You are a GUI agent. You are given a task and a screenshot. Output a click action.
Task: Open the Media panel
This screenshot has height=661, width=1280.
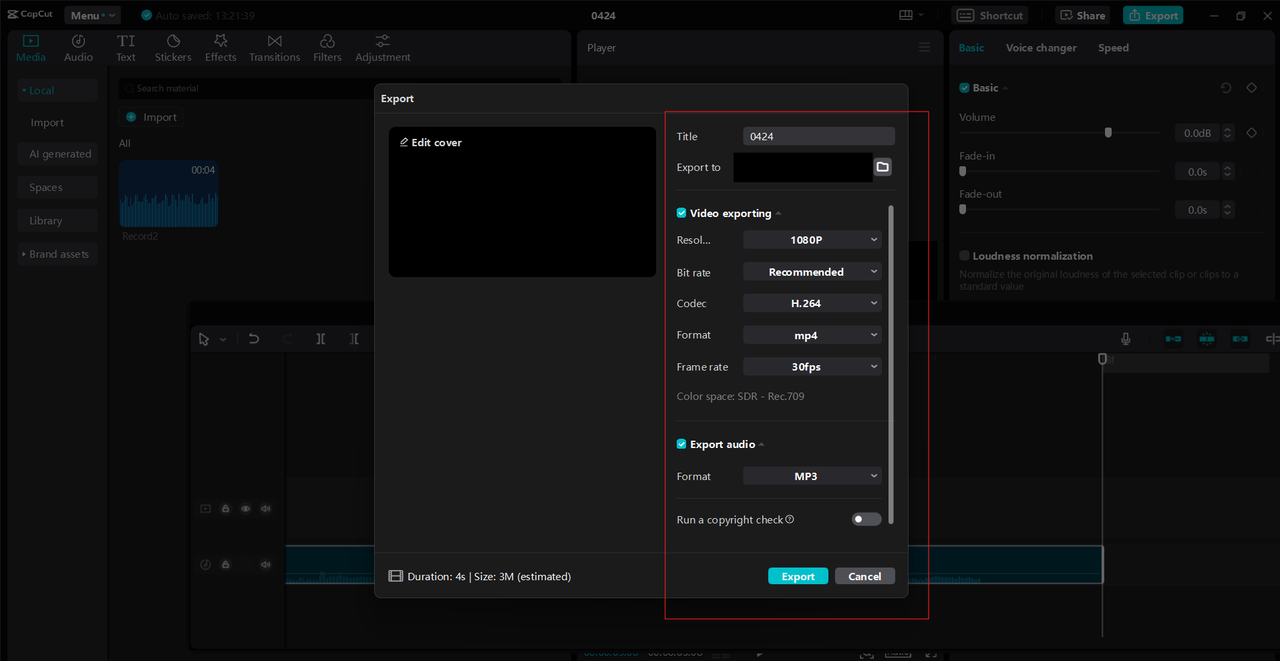point(31,48)
